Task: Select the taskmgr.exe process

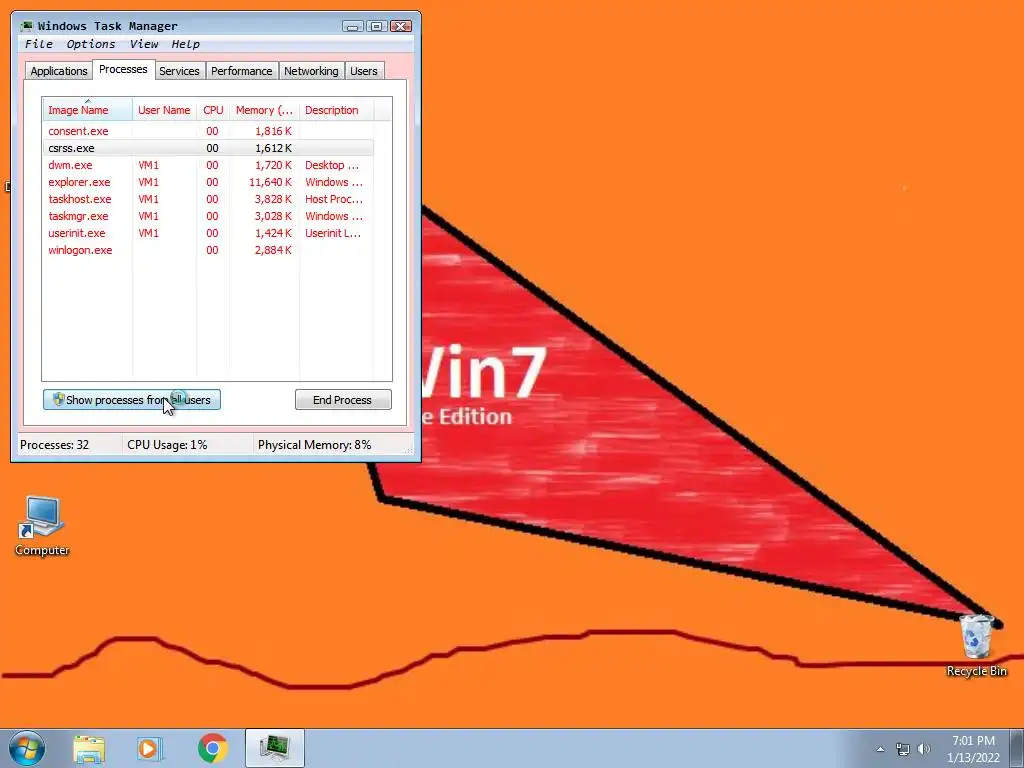Action: (x=208, y=216)
